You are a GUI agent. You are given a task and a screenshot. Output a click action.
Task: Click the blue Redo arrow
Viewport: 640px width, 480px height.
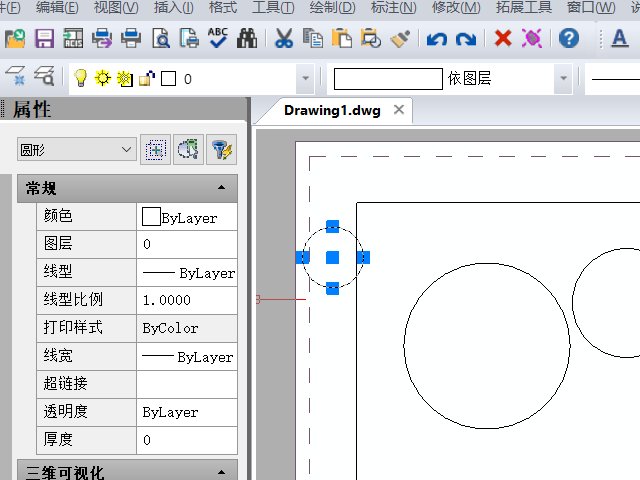tap(466, 39)
